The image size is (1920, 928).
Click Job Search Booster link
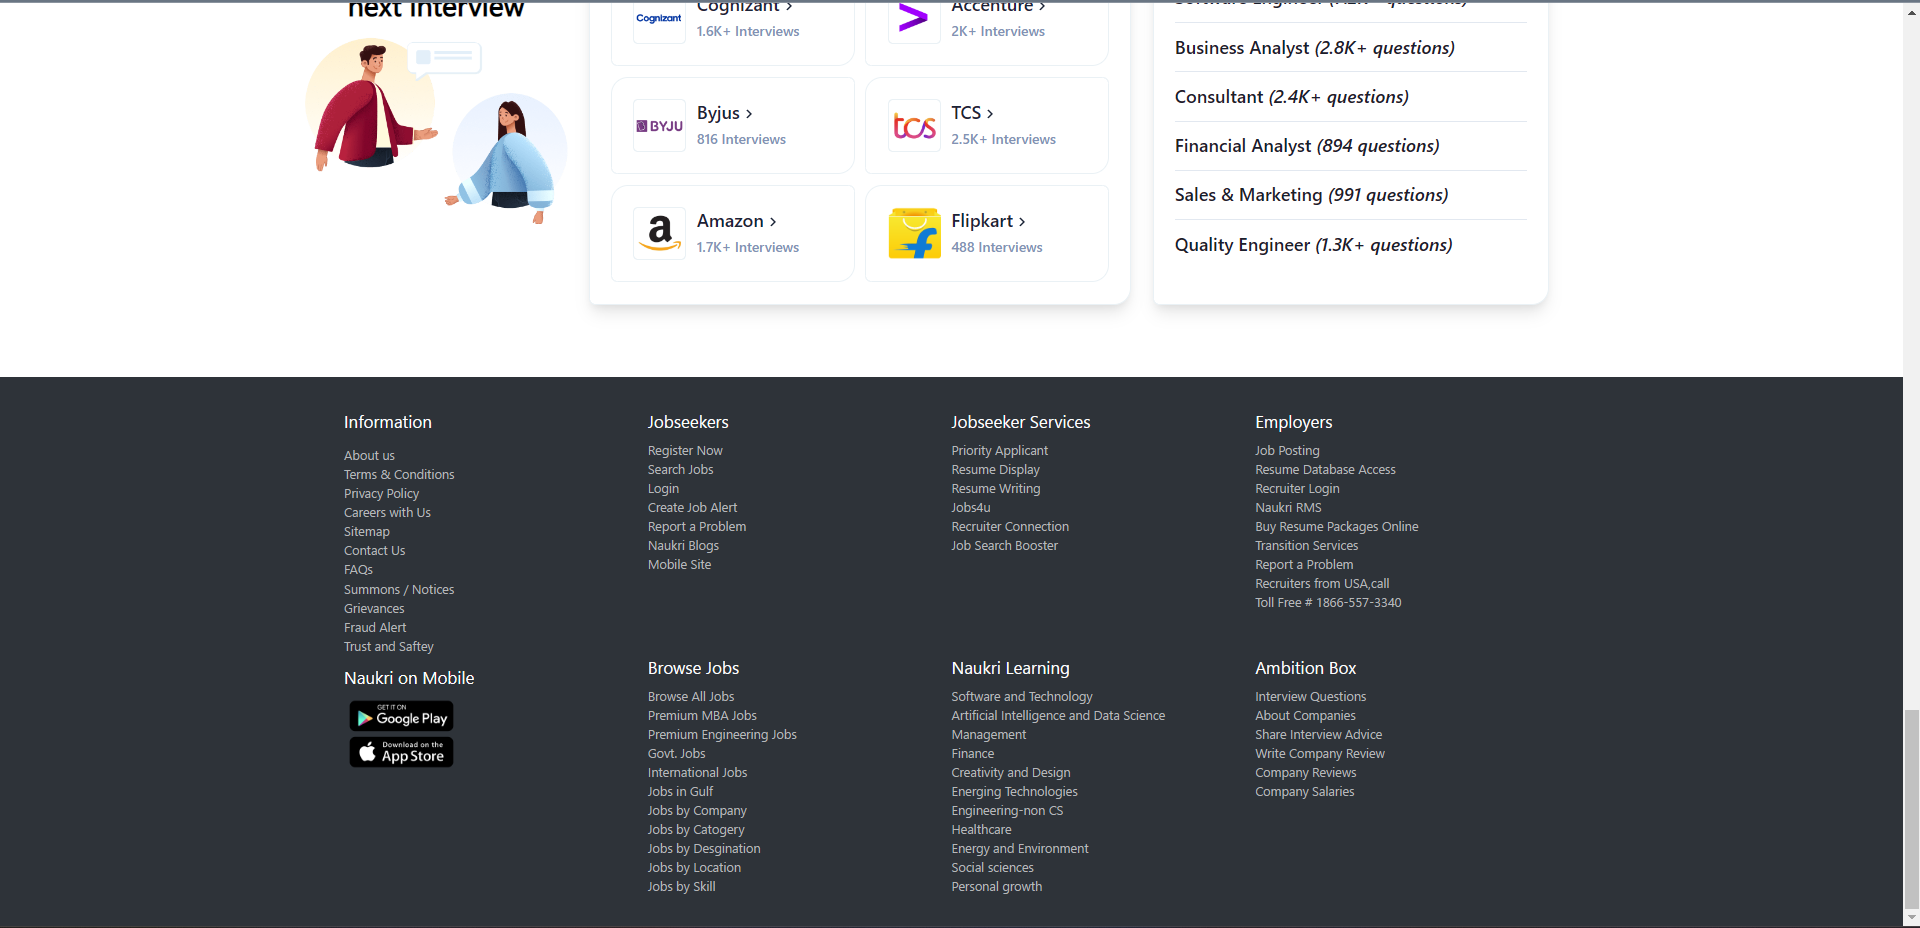click(1004, 546)
